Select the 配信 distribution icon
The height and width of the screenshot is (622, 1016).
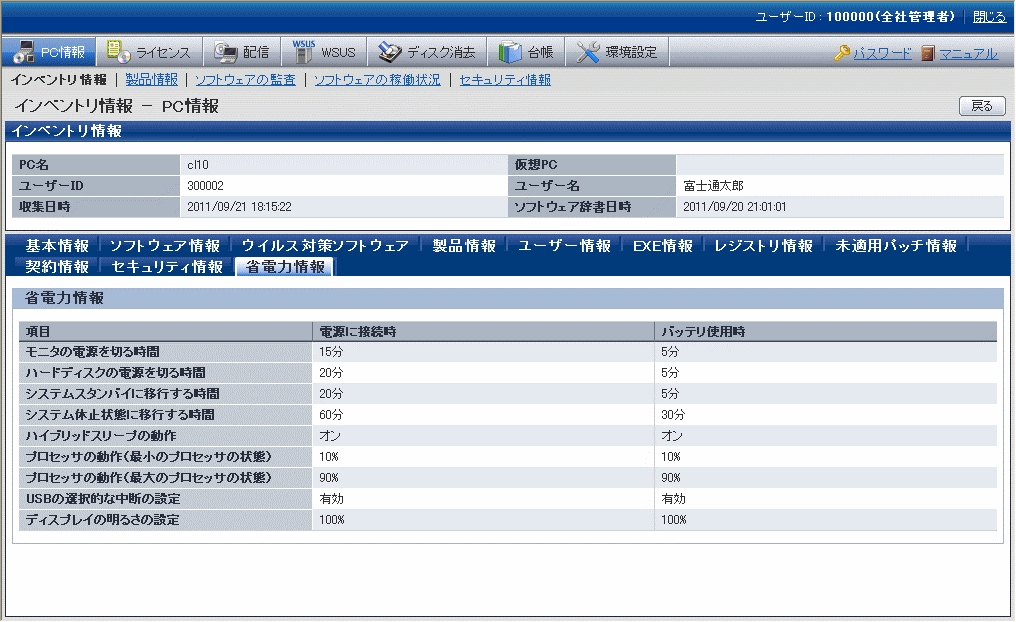225,53
